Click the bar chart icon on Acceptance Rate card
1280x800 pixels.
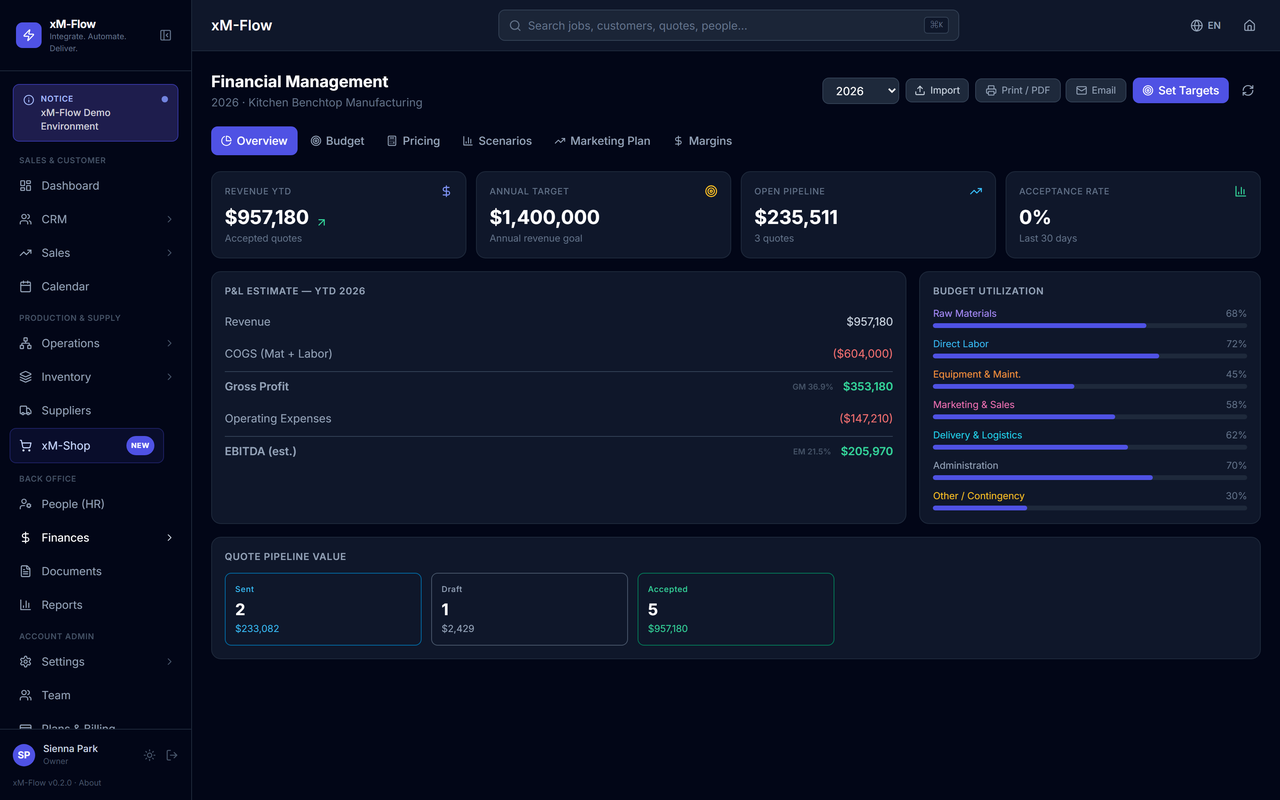(1241, 191)
